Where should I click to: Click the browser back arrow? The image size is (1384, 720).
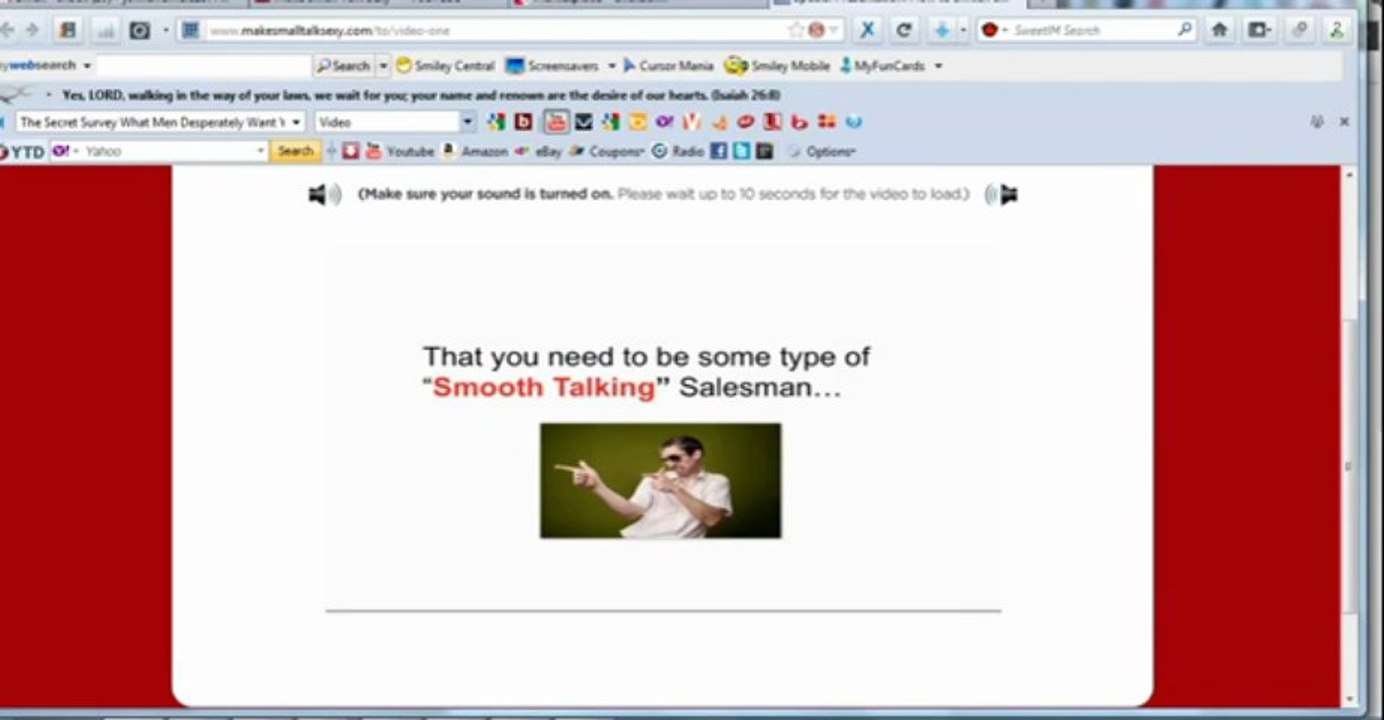pos(8,30)
